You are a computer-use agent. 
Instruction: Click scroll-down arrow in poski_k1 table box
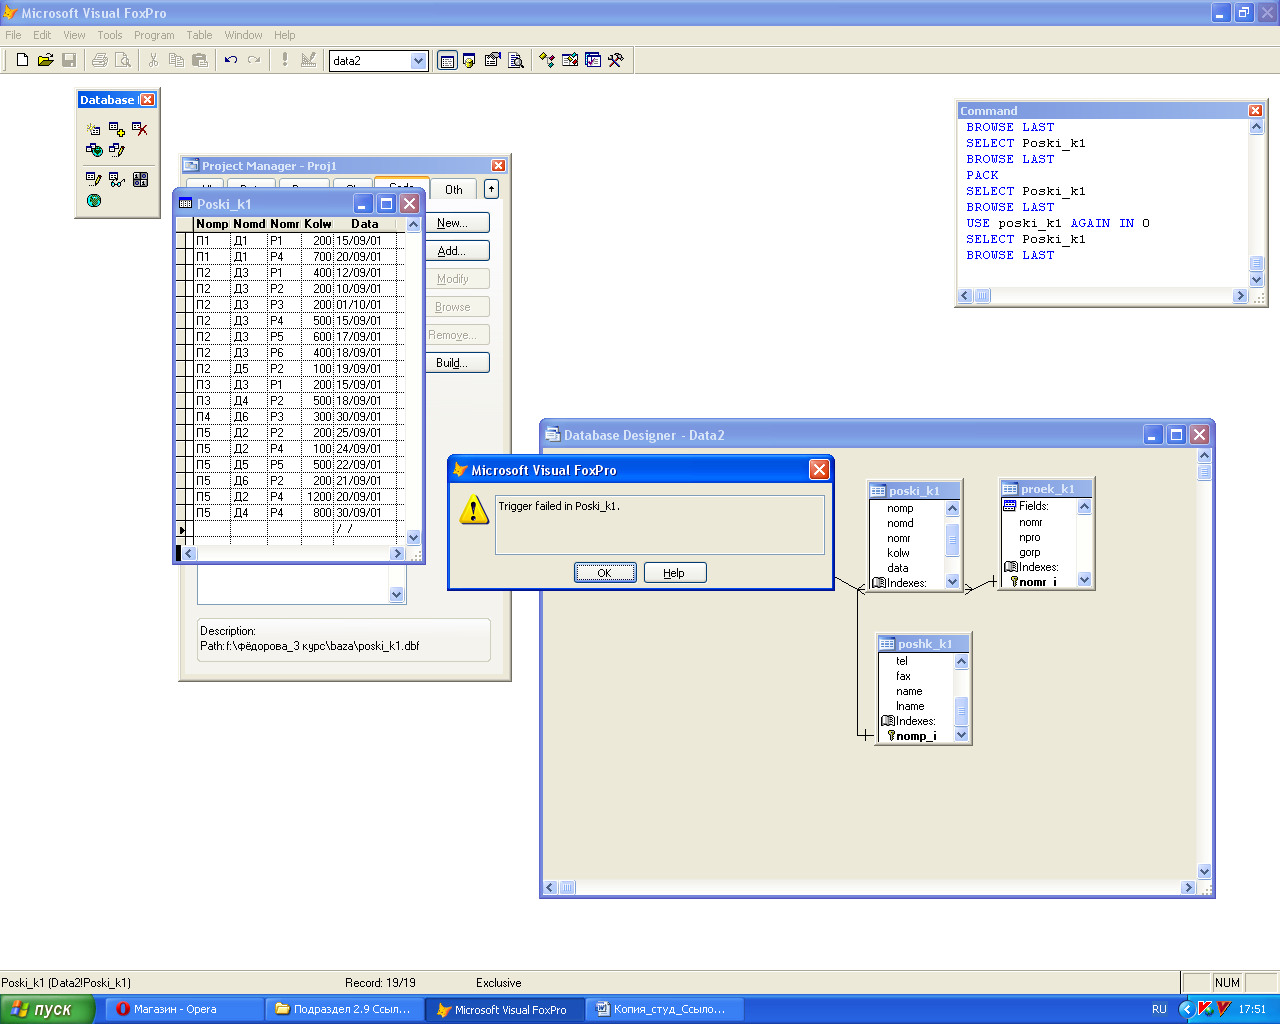(952, 582)
